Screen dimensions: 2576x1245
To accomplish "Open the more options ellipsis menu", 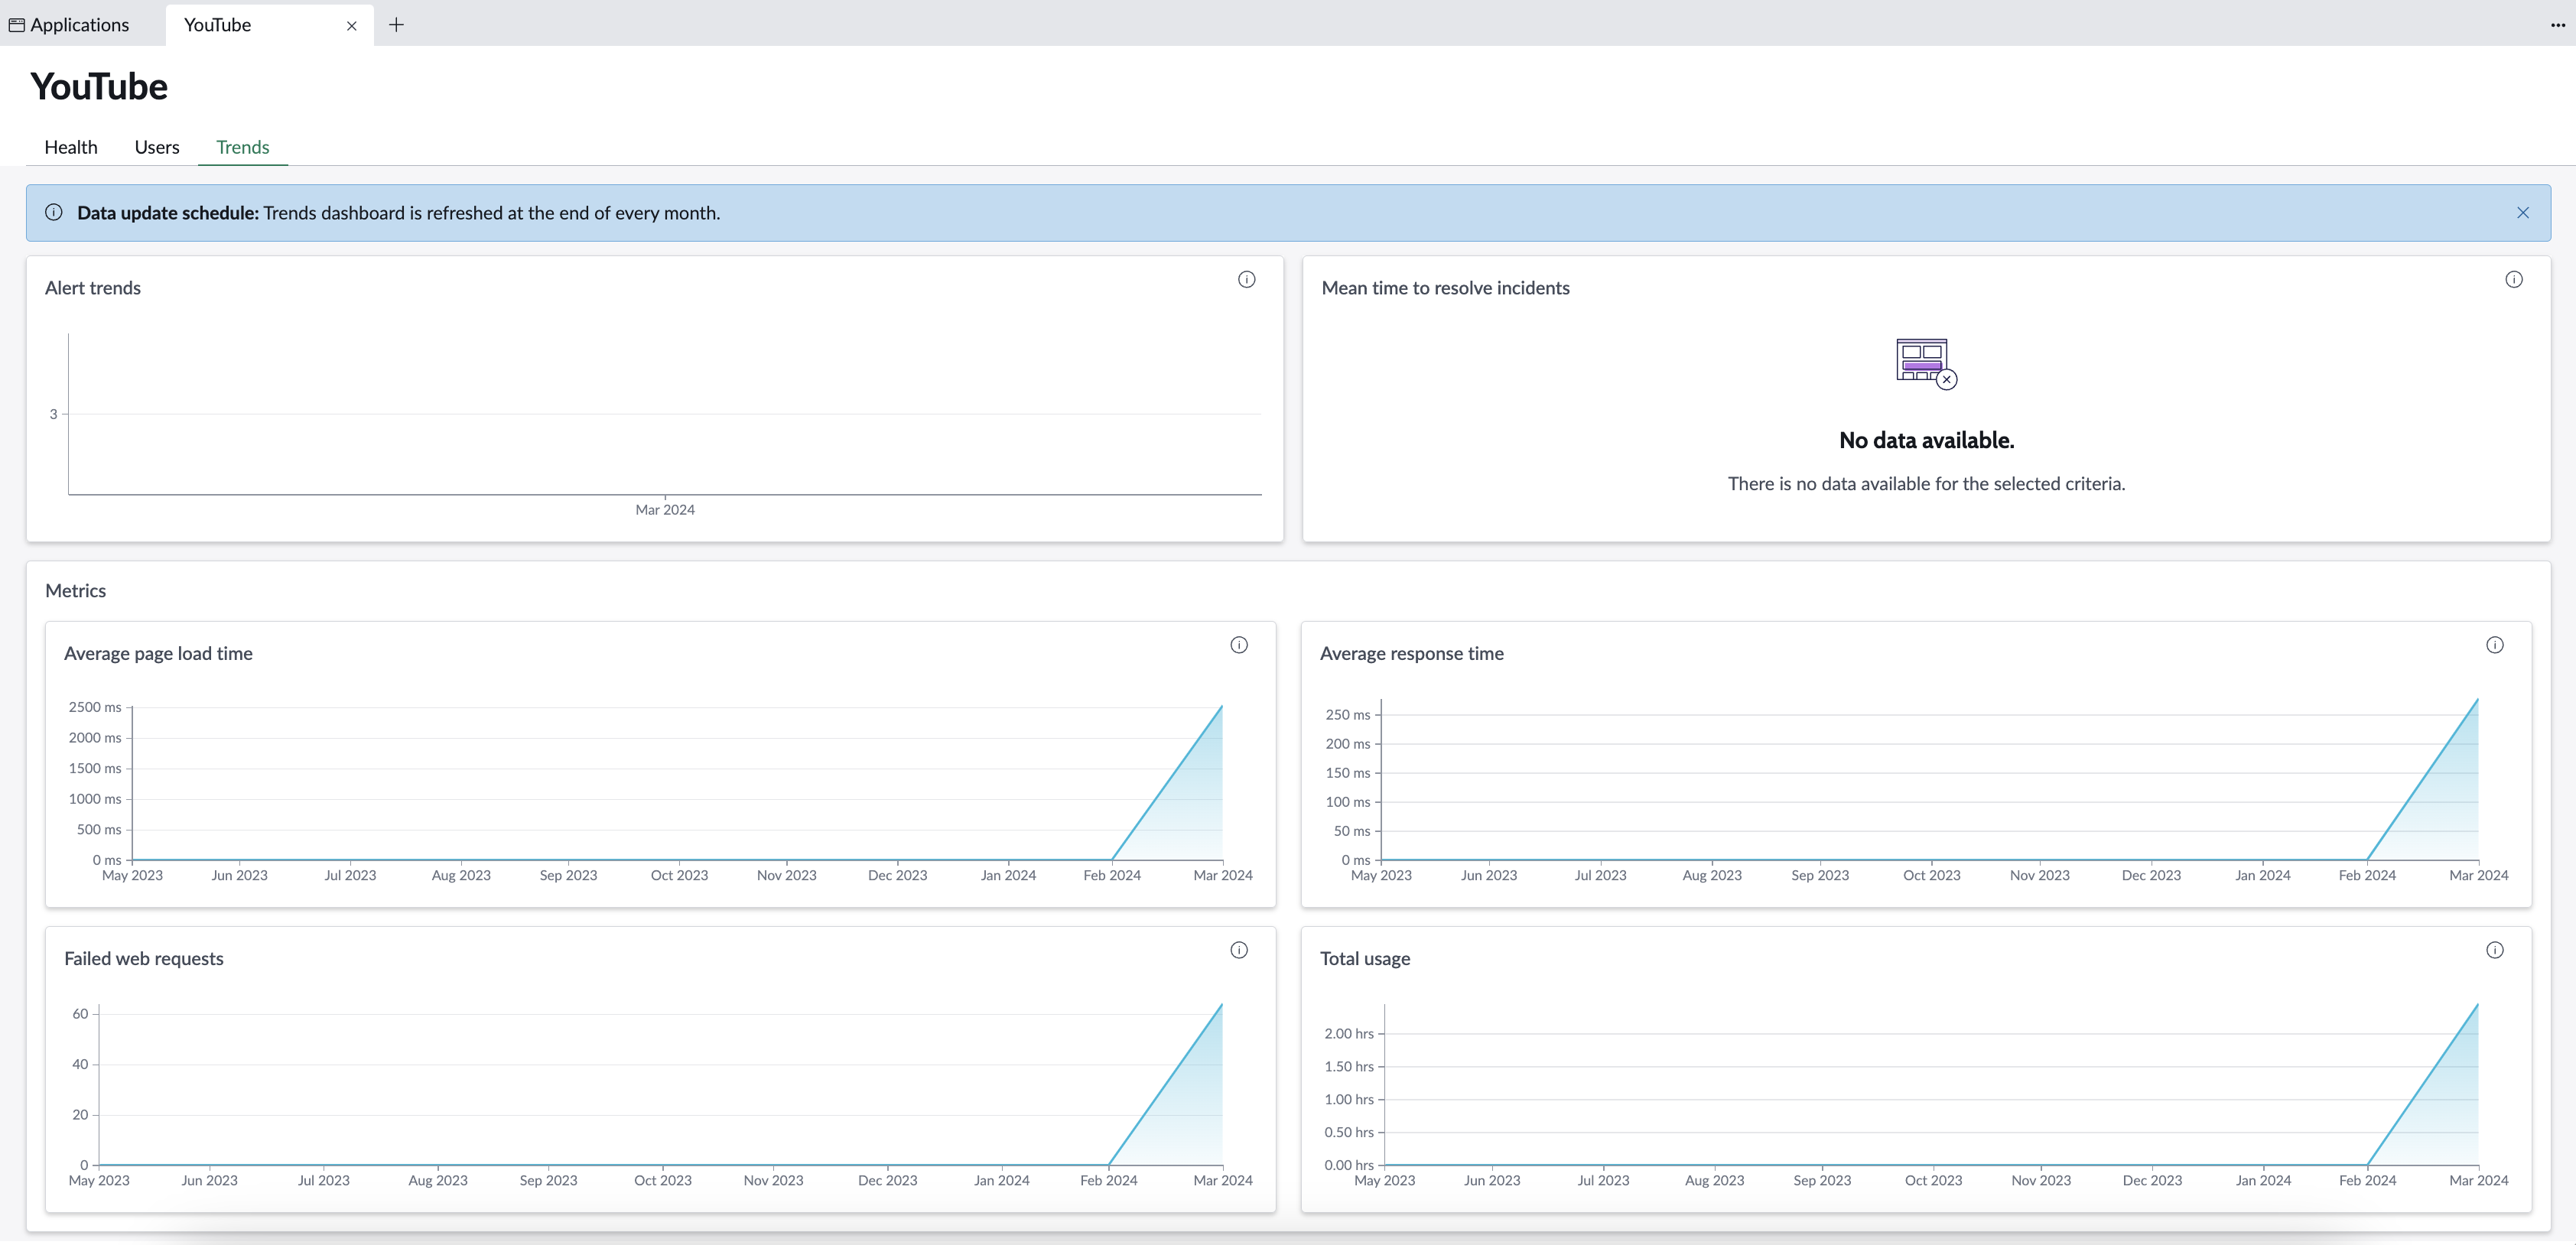I will point(2557,25).
